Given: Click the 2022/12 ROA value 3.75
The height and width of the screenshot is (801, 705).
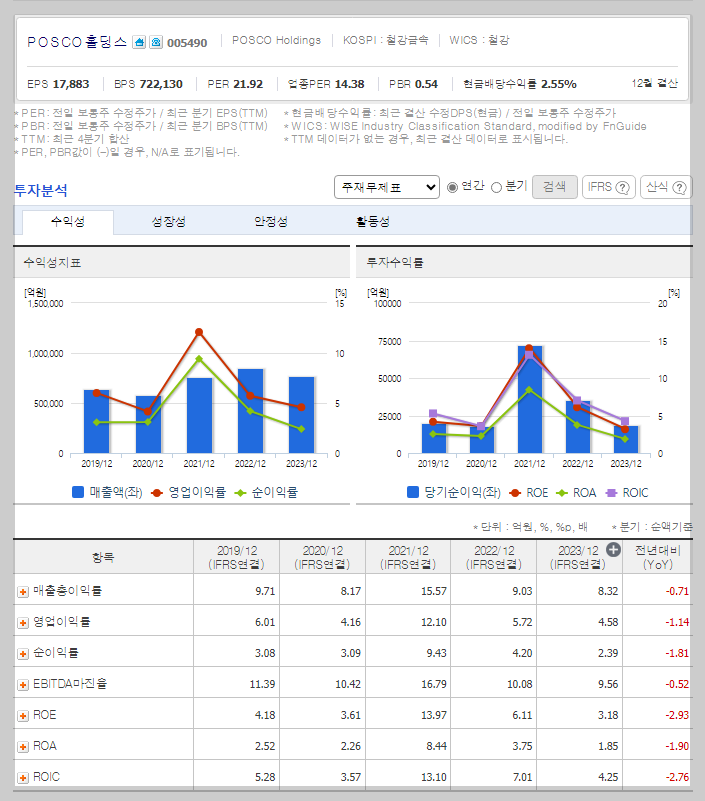Looking at the screenshot, I should (x=522, y=746).
